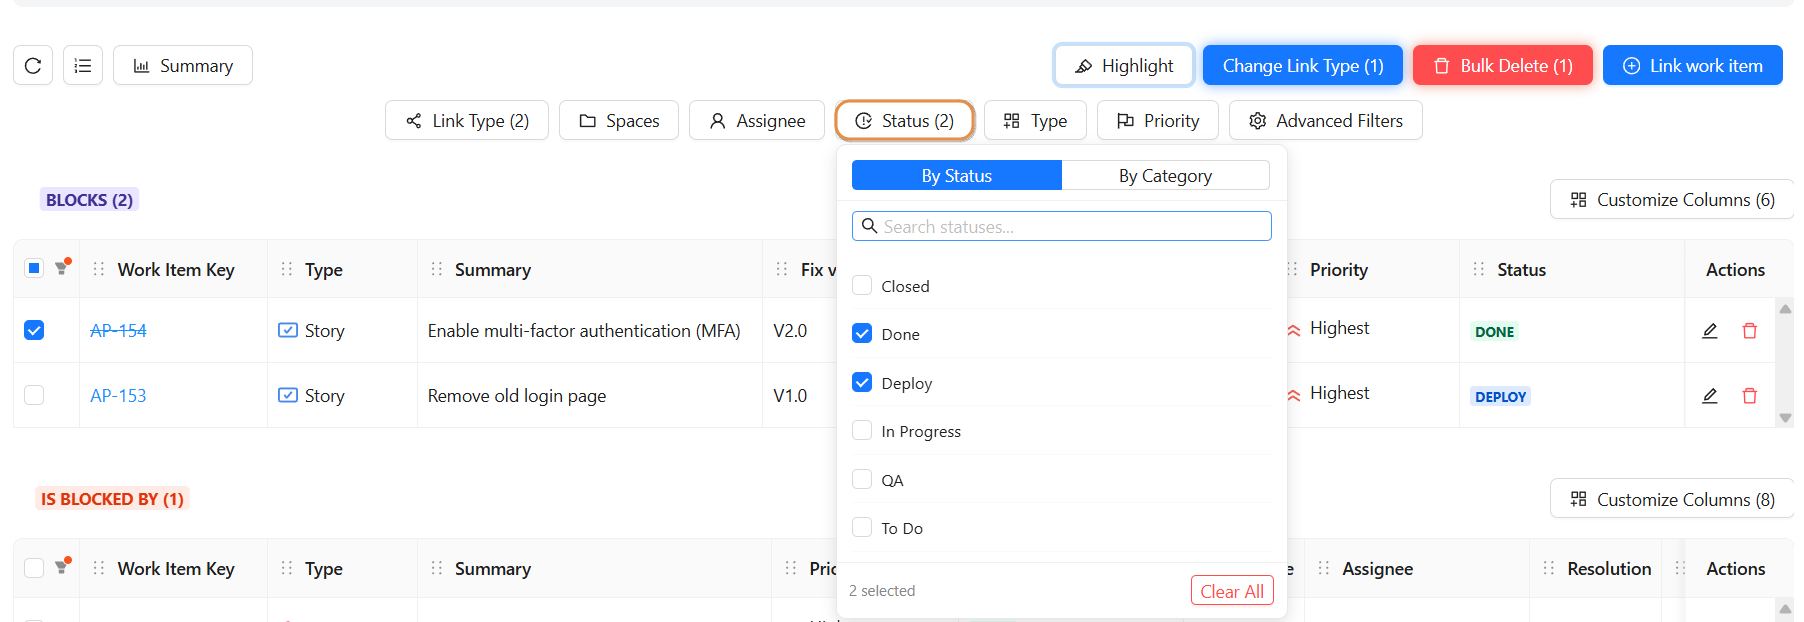Click filter icon in Is Blocked By header
Viewport: 1804px width, 622px height.
(x=62, y=567)
